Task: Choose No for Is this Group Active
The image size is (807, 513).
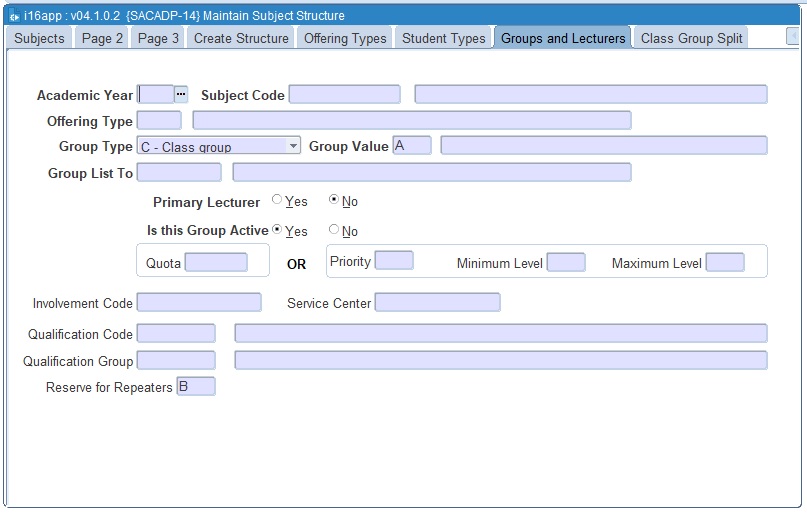Action: pos(334,230)
